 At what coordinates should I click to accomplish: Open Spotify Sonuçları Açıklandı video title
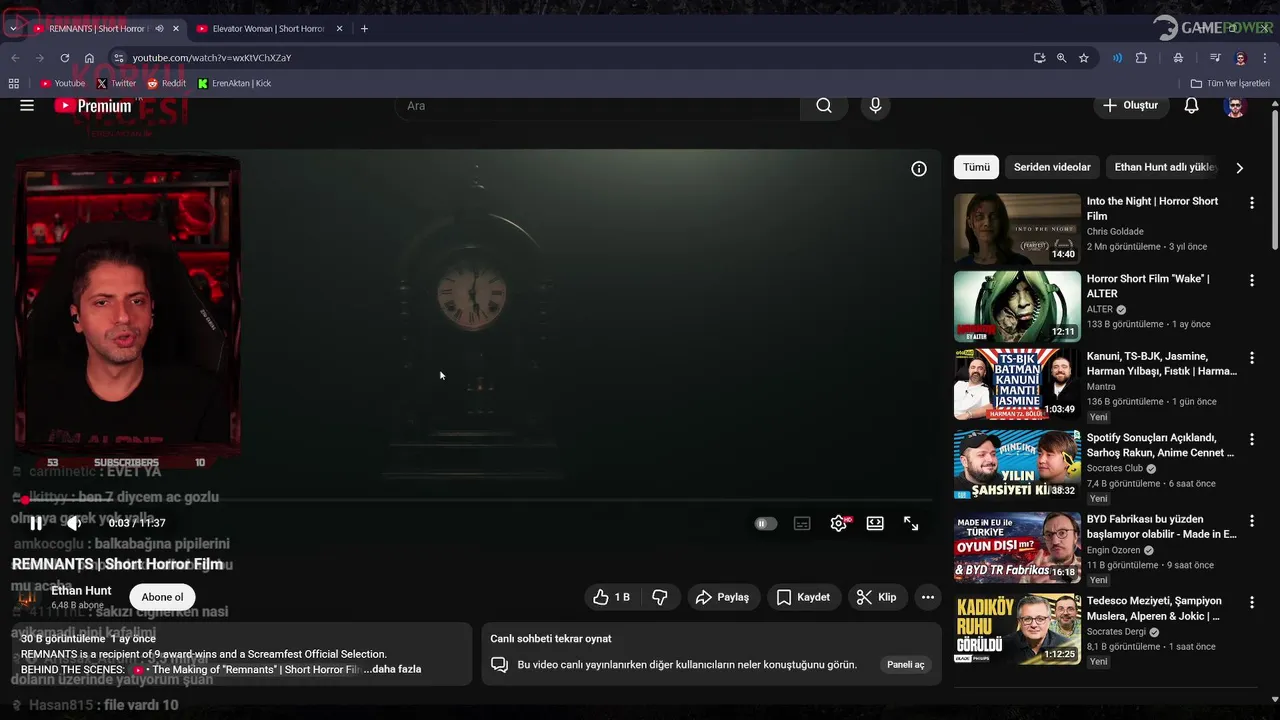tap(1160, 445)
